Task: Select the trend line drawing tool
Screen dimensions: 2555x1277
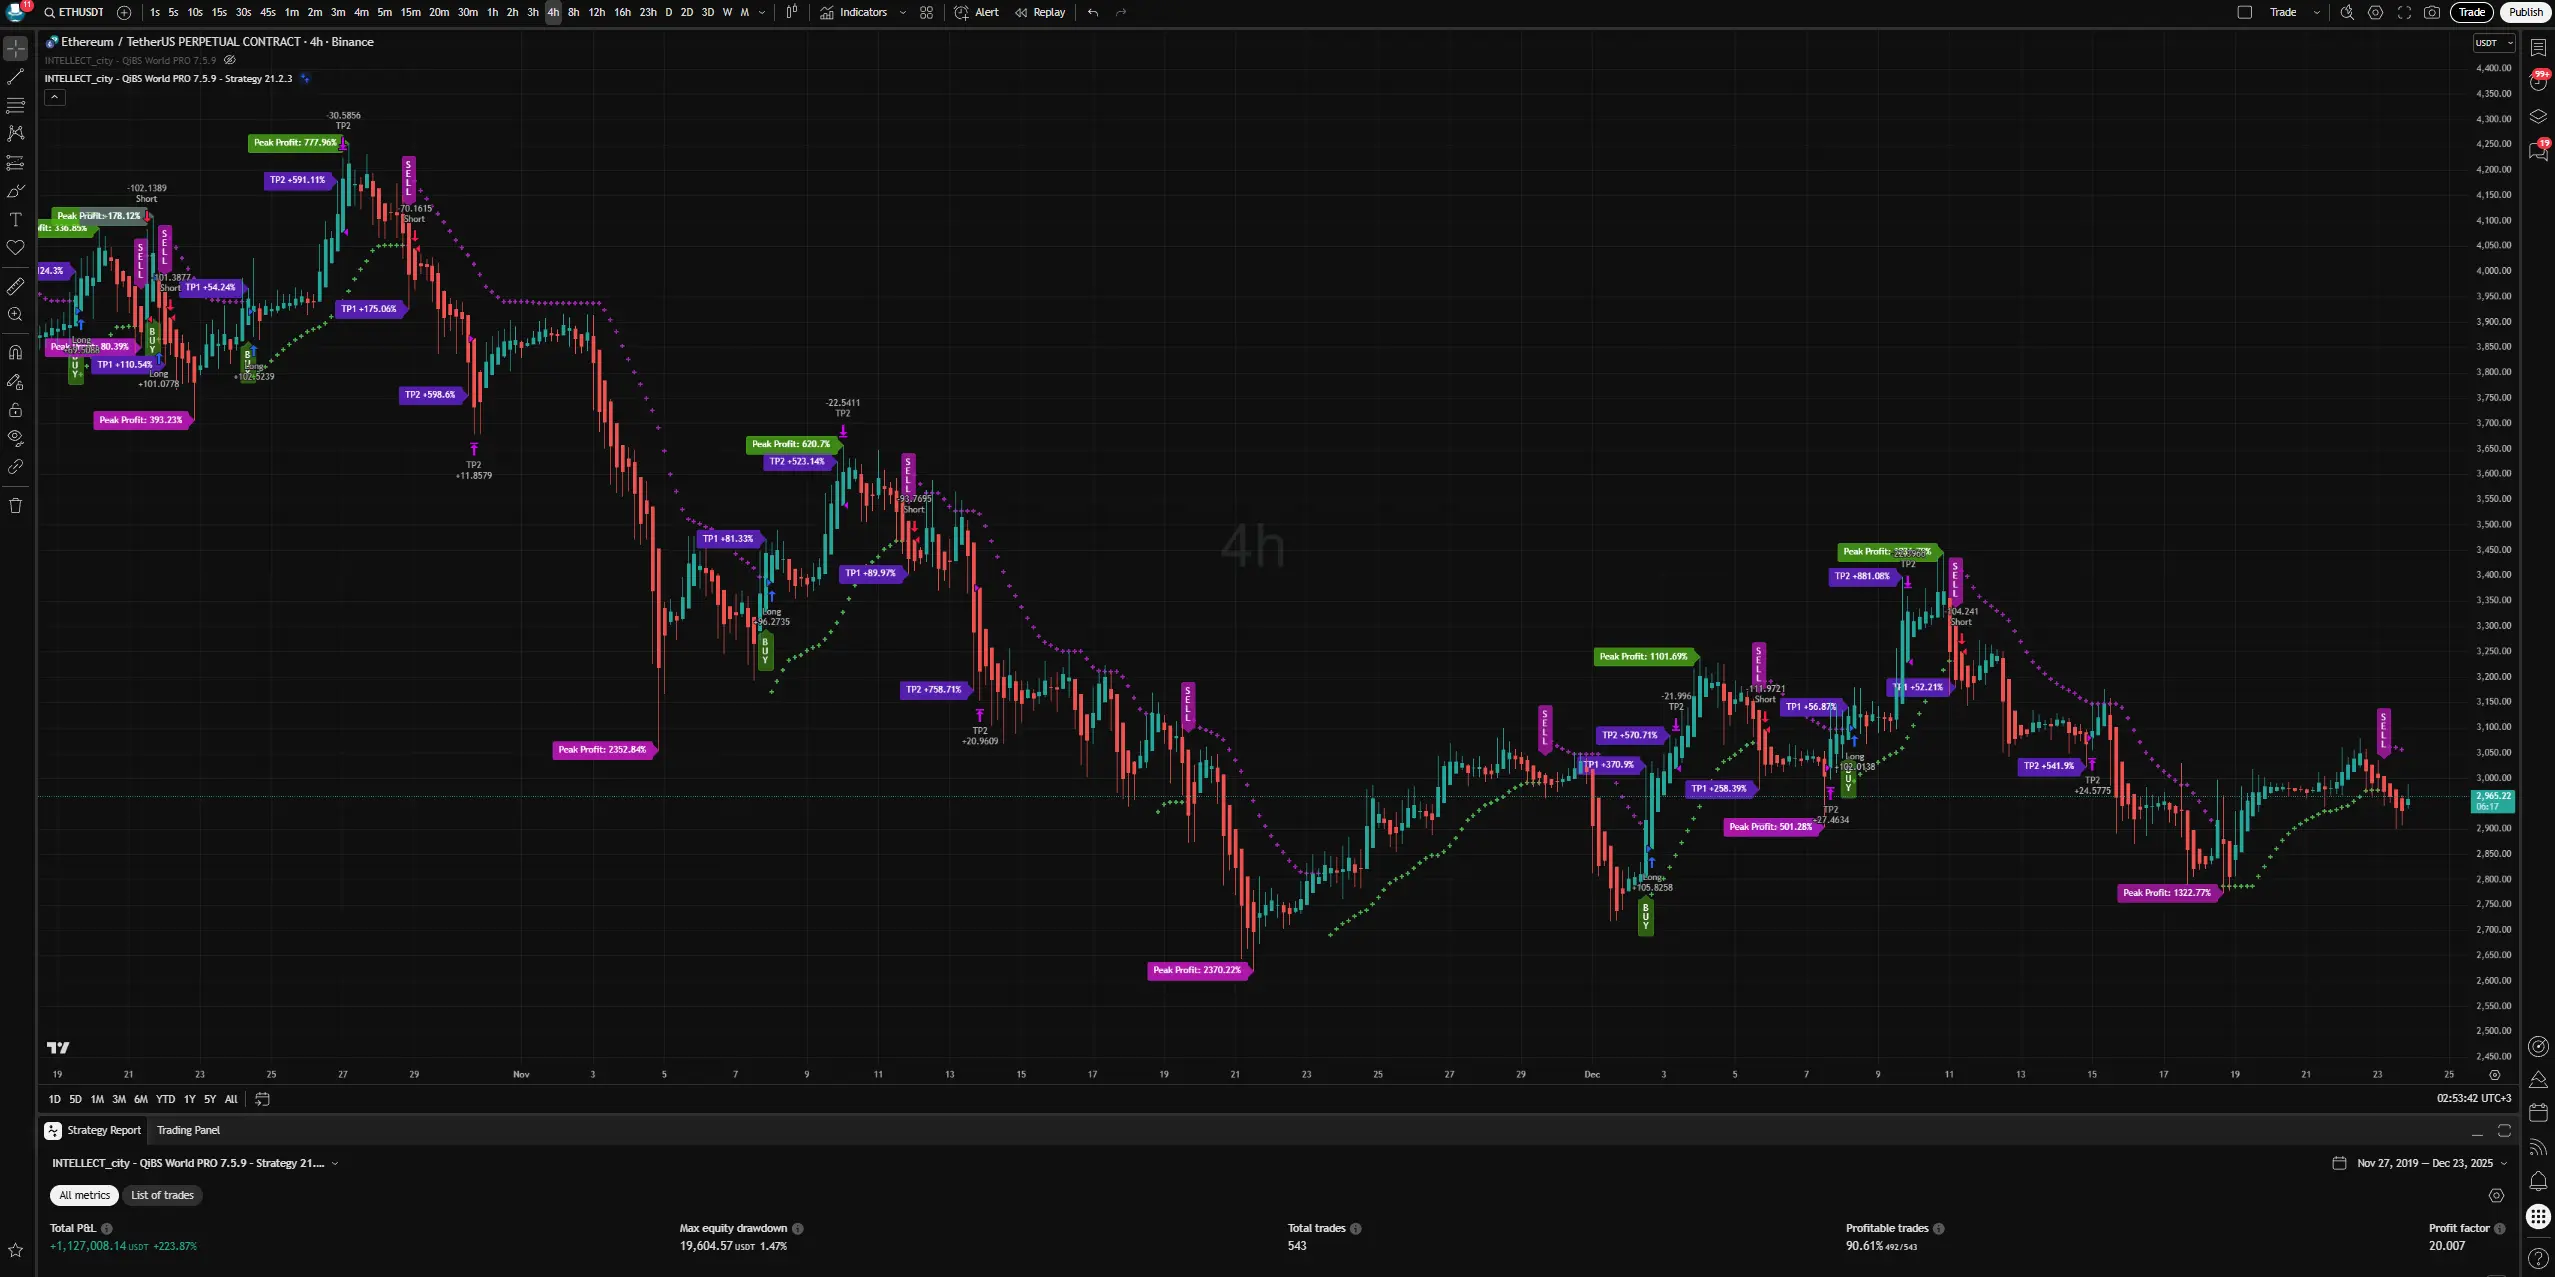Action: pos(15,77)
